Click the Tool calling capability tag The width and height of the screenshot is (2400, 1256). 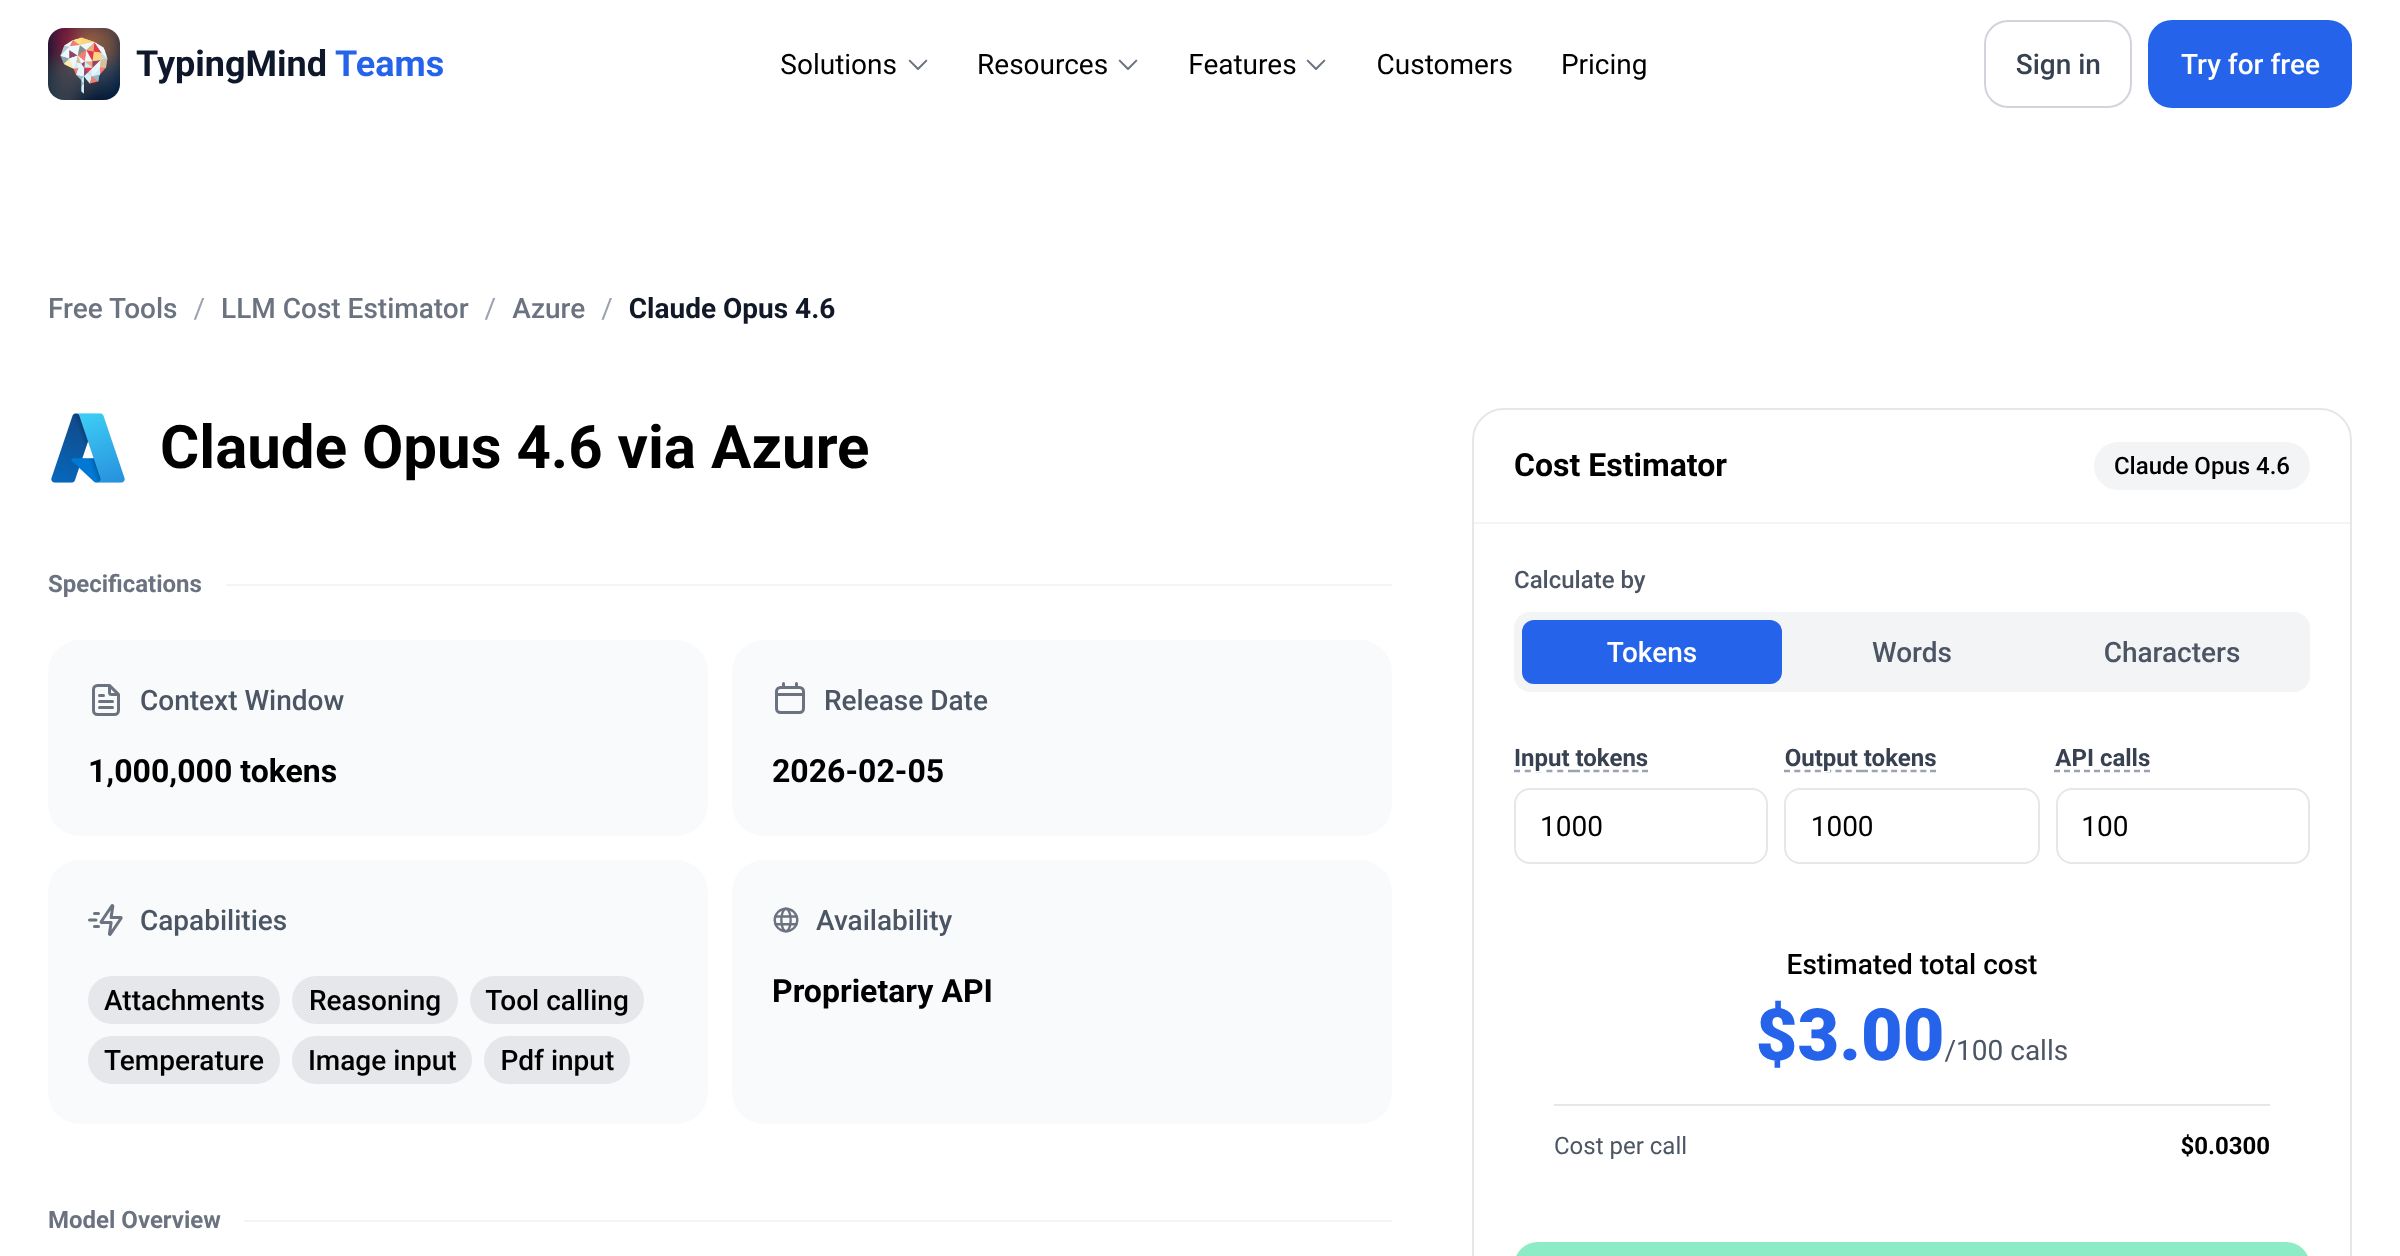coord(557,1000)
